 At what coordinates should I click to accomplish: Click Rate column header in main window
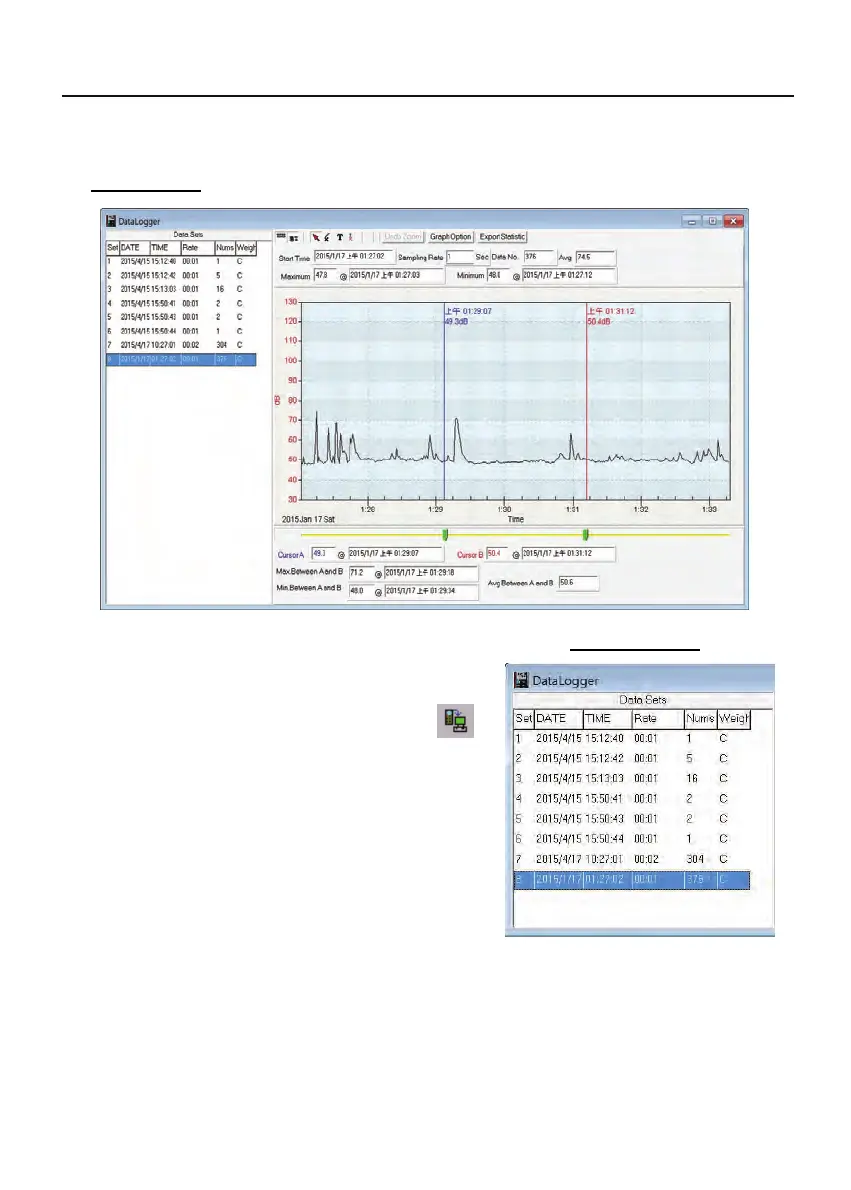[197, 247]
